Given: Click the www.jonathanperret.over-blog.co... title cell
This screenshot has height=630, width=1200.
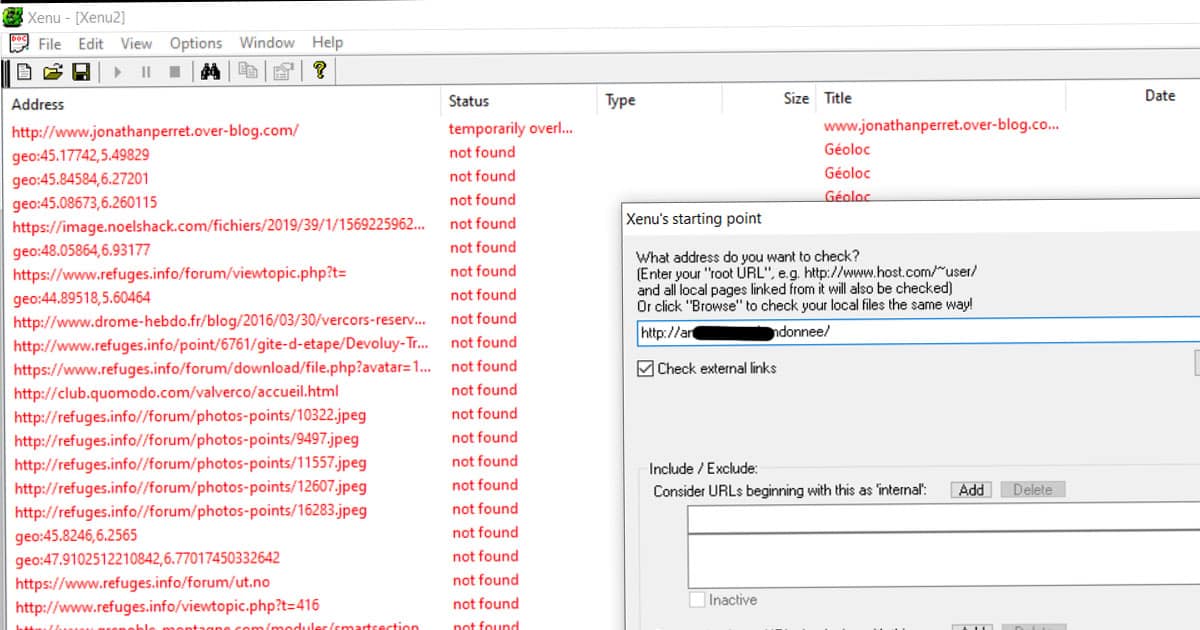Looking at the screenshot, I should click(941, 125).
